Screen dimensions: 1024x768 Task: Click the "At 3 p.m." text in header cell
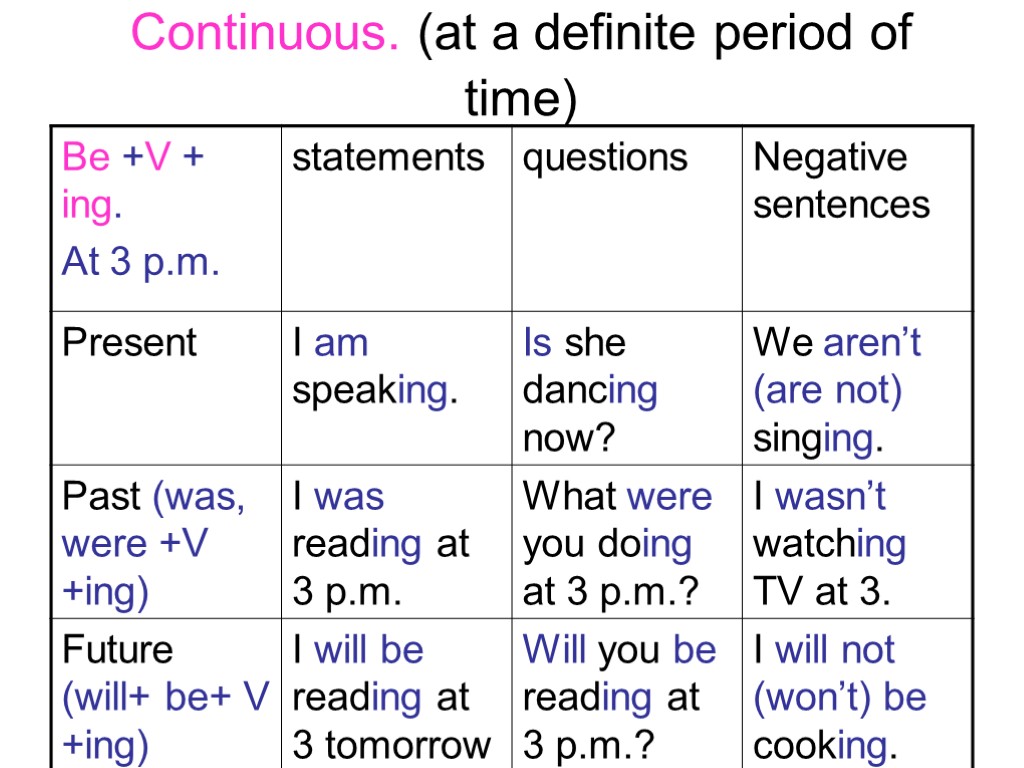point(140,262)
